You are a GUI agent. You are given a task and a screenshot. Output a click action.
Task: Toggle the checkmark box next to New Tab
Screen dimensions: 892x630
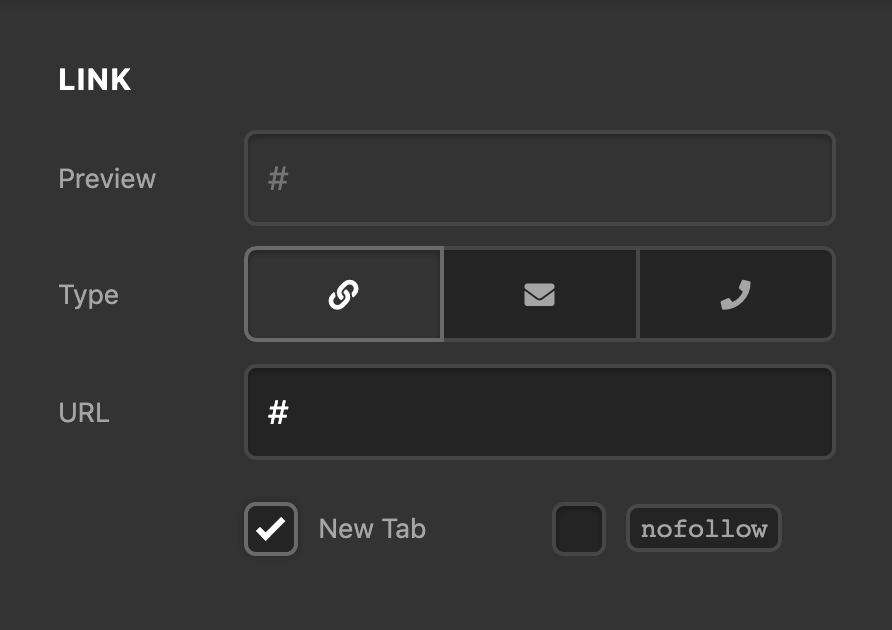[271, 529]
